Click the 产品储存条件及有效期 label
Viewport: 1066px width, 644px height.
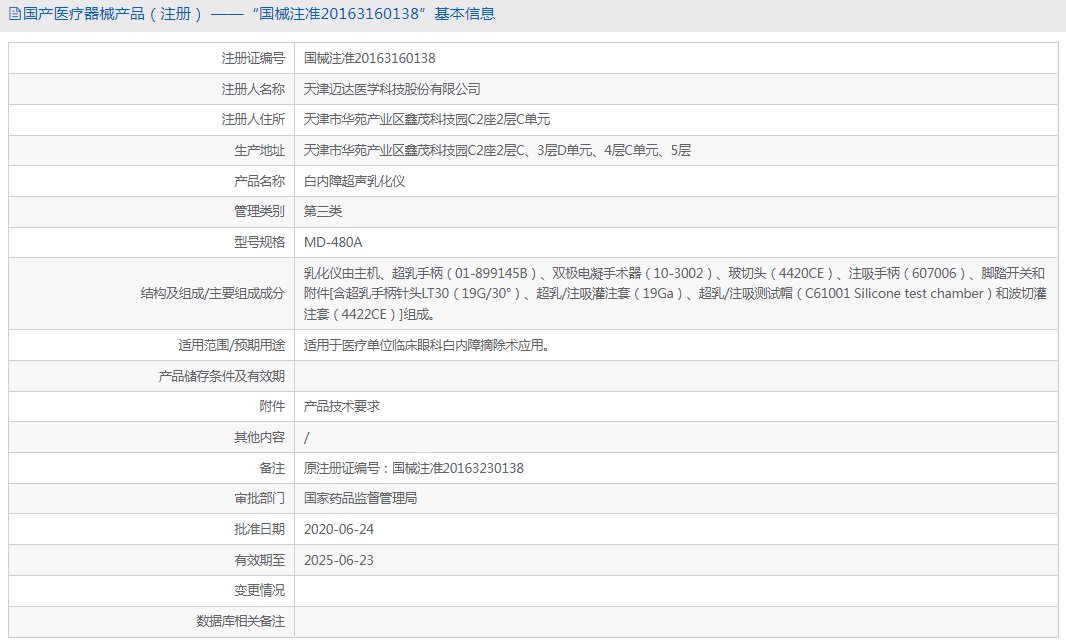coord(222,376)
